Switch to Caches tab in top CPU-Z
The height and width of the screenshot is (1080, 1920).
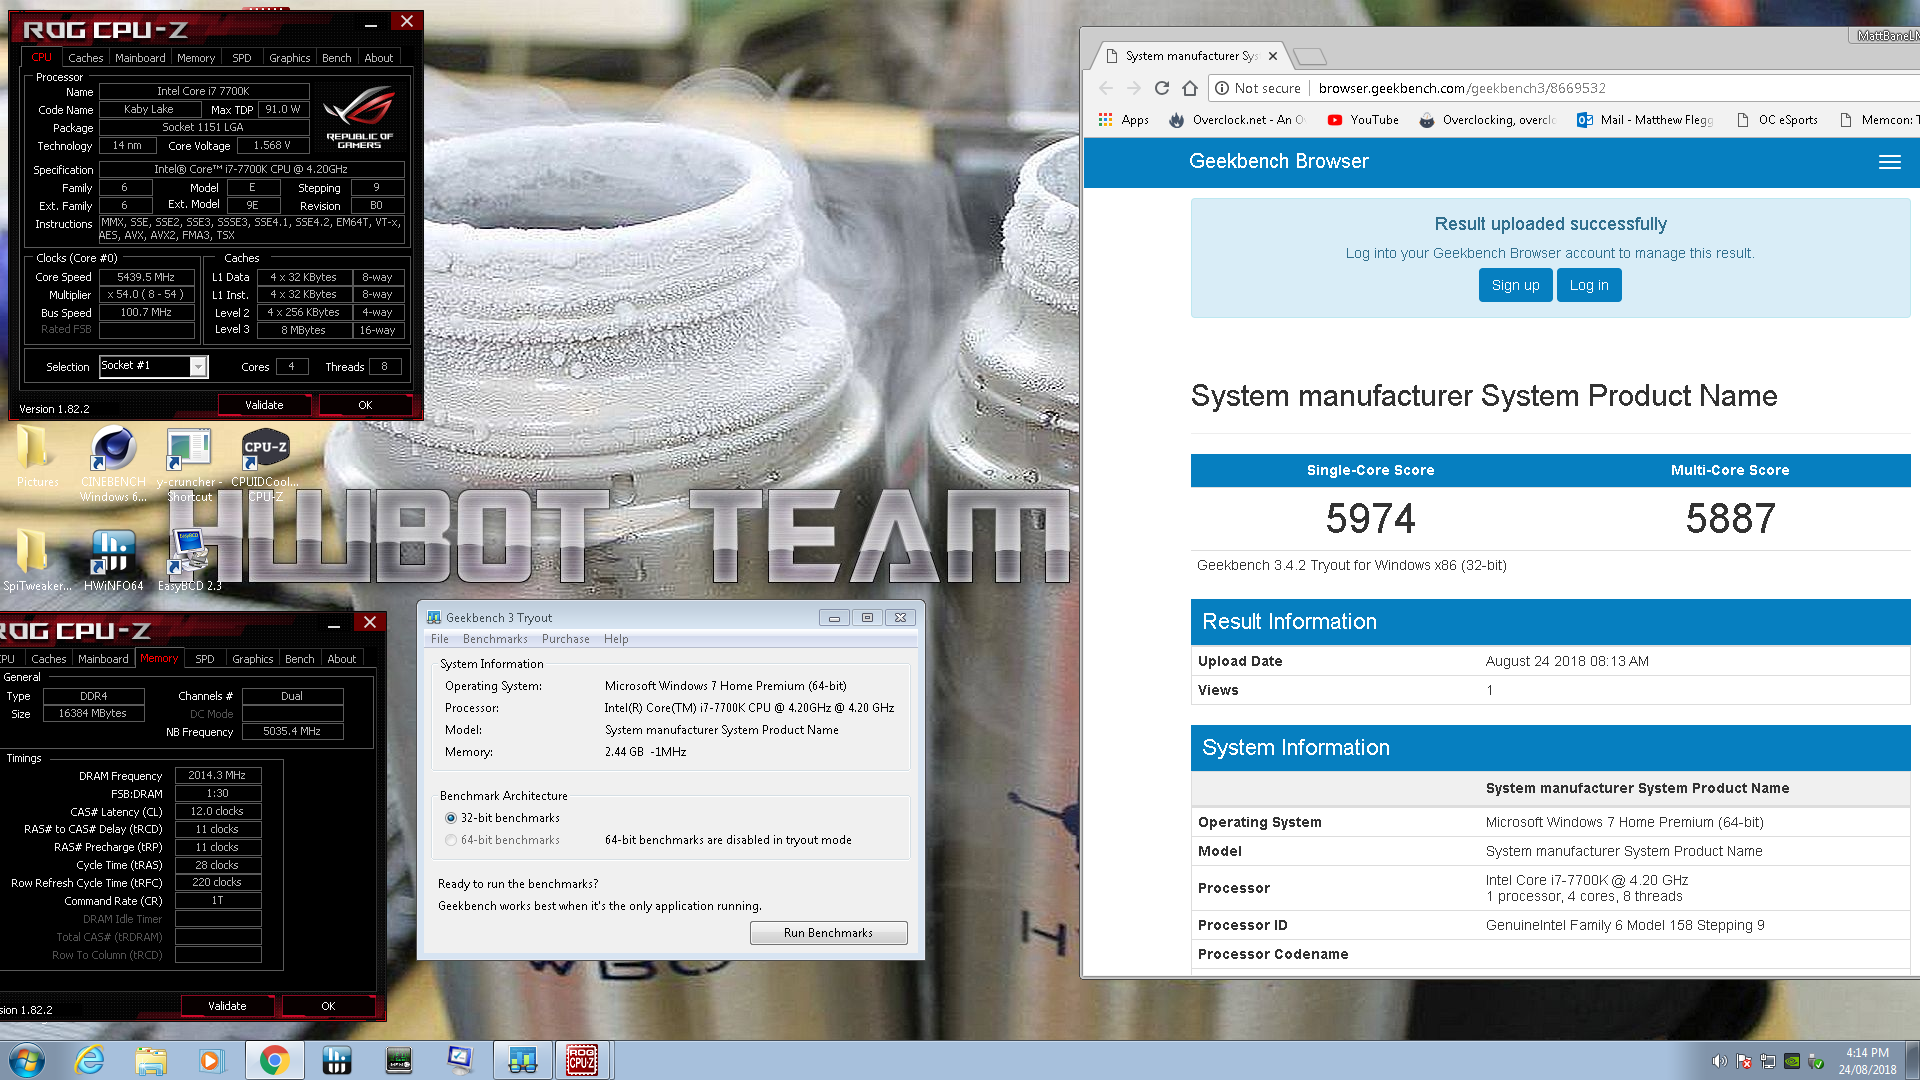85,58
